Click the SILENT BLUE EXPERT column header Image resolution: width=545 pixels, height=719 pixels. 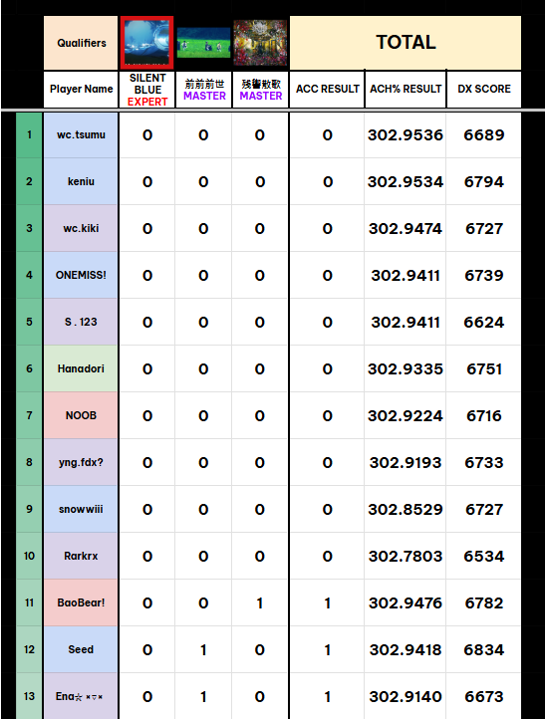coord(147,89)
